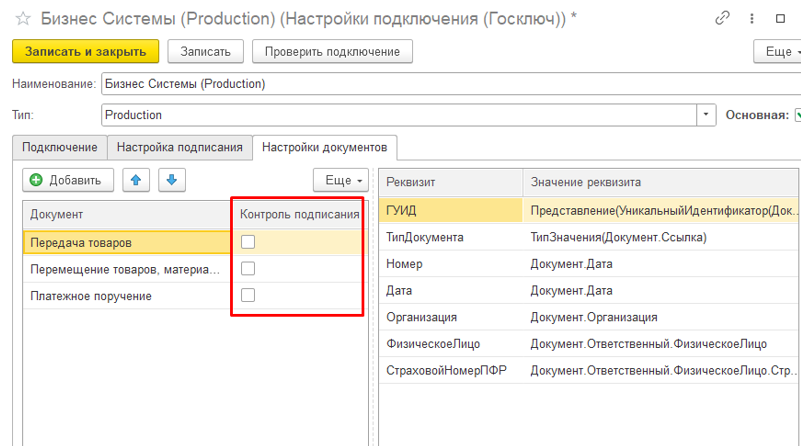This screenshot has width=801, height=446.
Task: Select the "ФизическоеЛицо" attribute cell
Action: [x=451, y=343]
